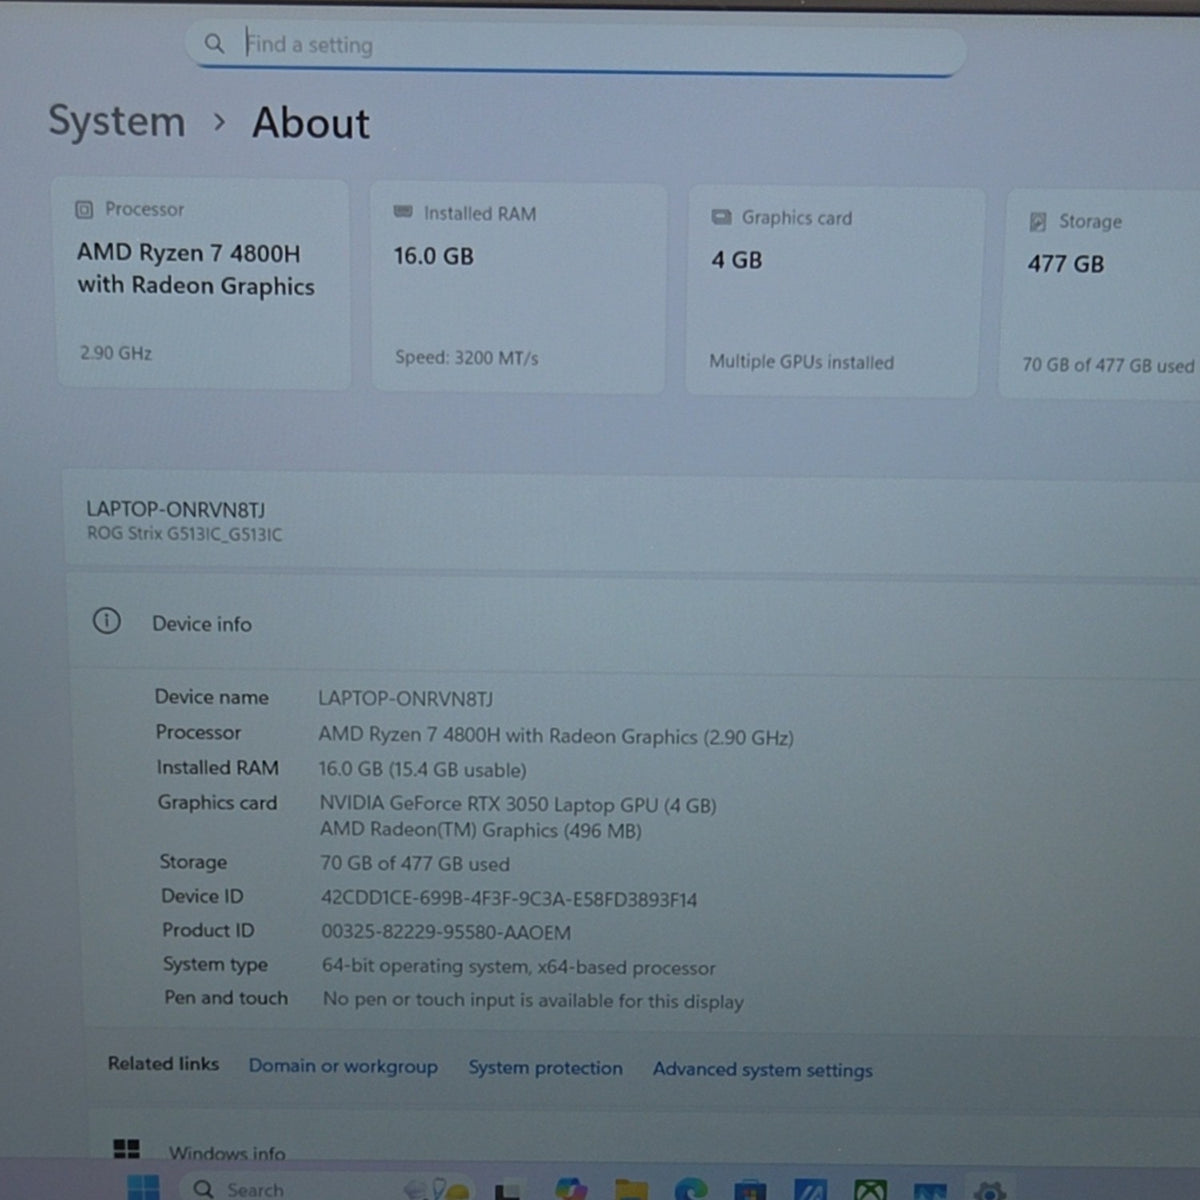Screen dimensions: 1200x1200
Task: Select NVIDIA GeForce RTX 3050 Laptop GPU line
Action: pos(518,804)
